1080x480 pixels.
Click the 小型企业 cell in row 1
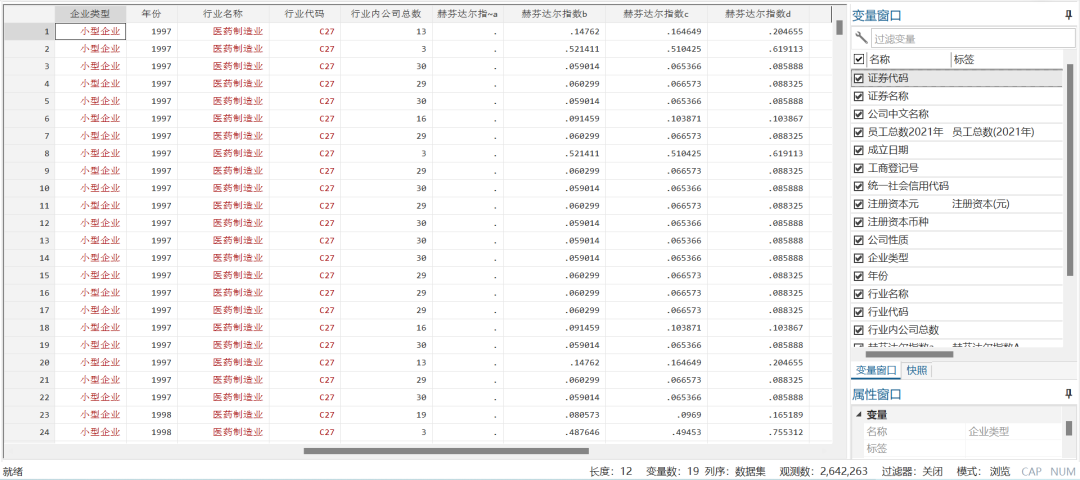[90, 31]
